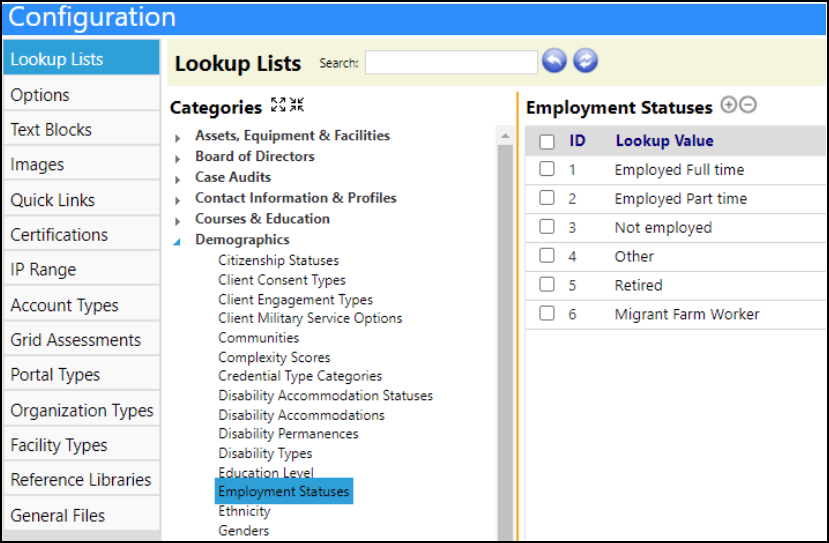Select Disability Accommodations in the tree
This screenshot has width=829, height=543.
[x=301, y=415]
